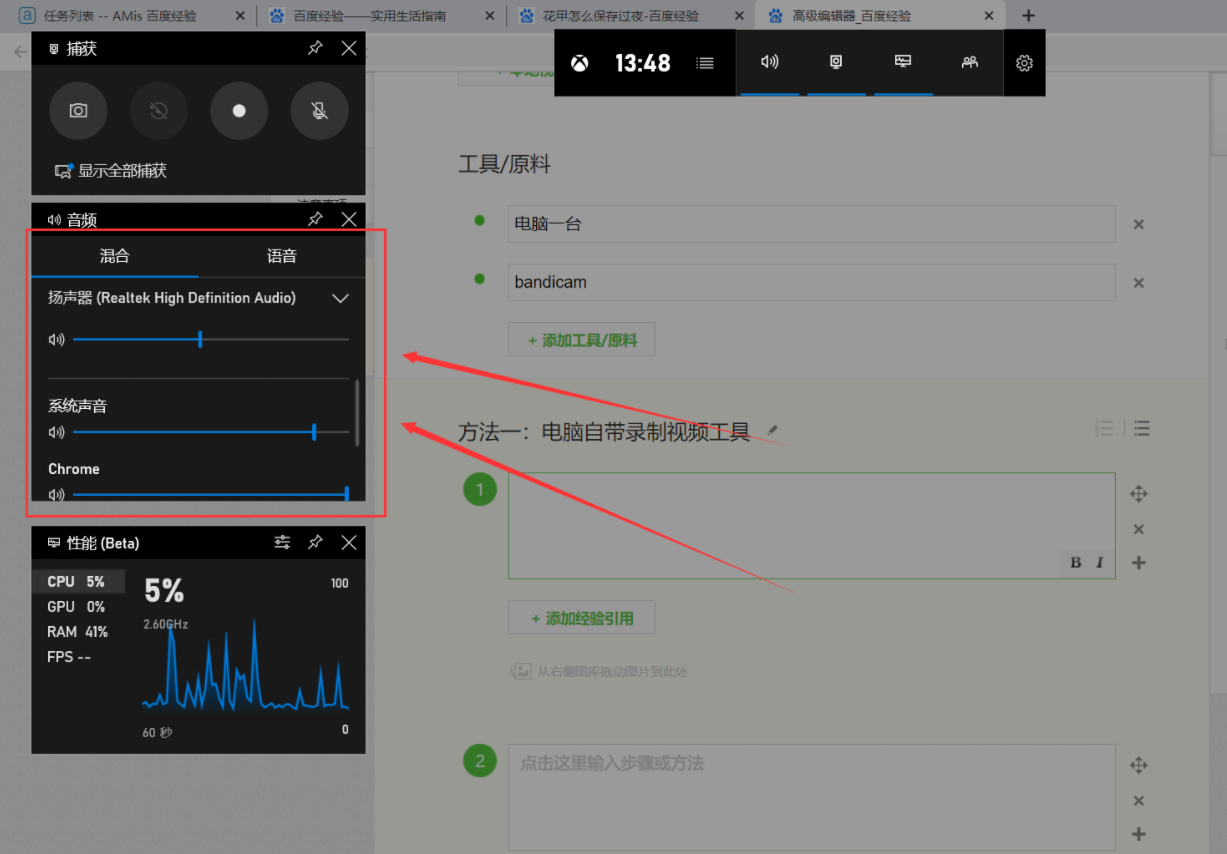The height and width of the screenshot is (854, 1227).
Task: Select the 混合 tab
Action: tap(115, 256)
